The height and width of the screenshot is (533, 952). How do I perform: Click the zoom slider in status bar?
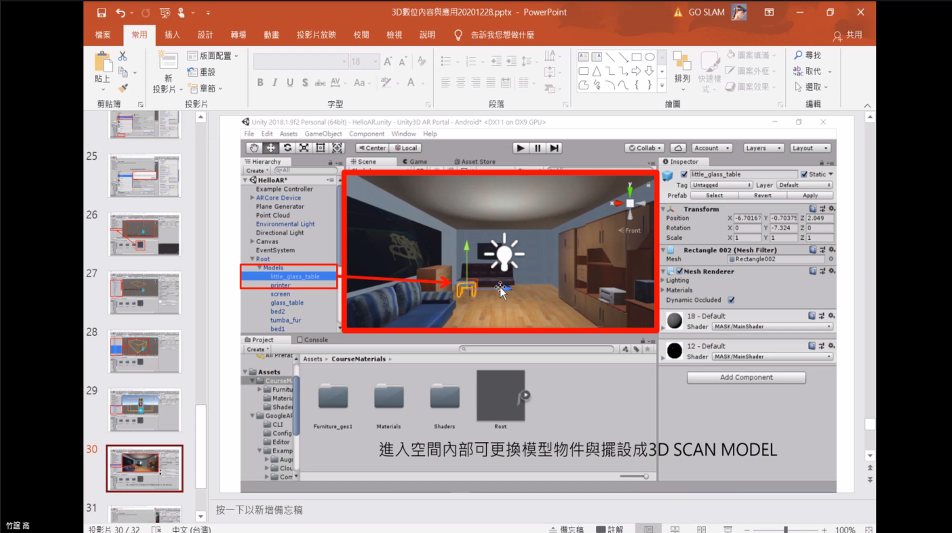pos(786,528)
